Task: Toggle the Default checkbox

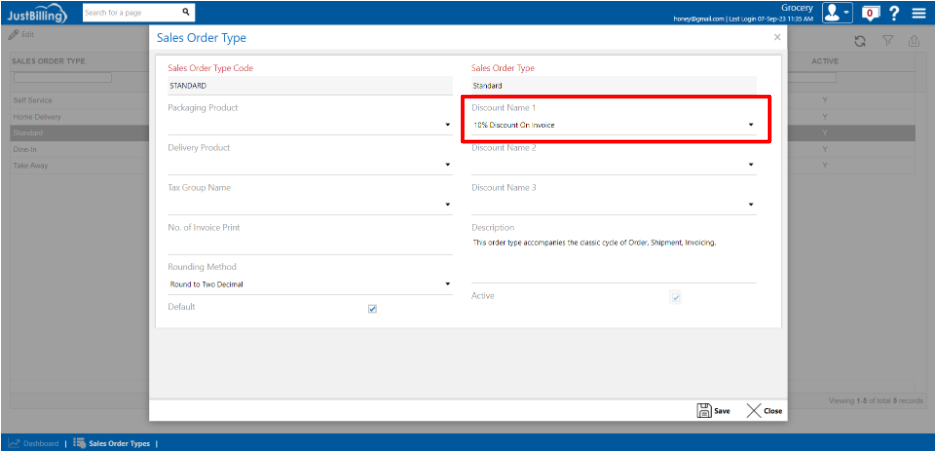Action: coord(372,309)
